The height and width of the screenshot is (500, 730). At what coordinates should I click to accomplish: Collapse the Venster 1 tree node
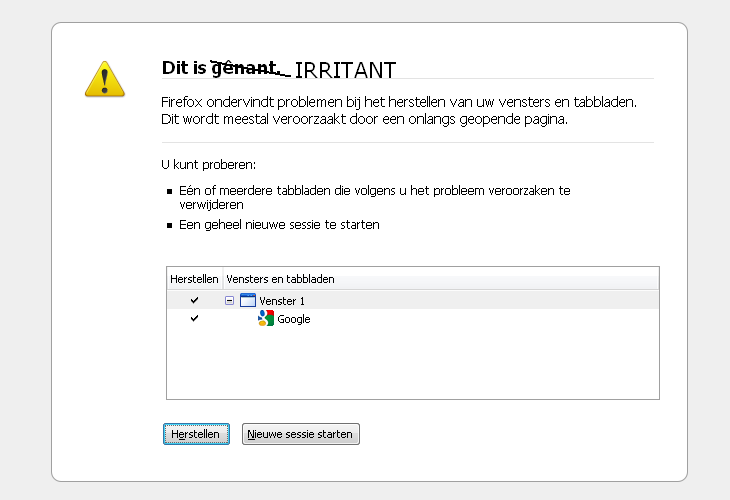(229, 301)
